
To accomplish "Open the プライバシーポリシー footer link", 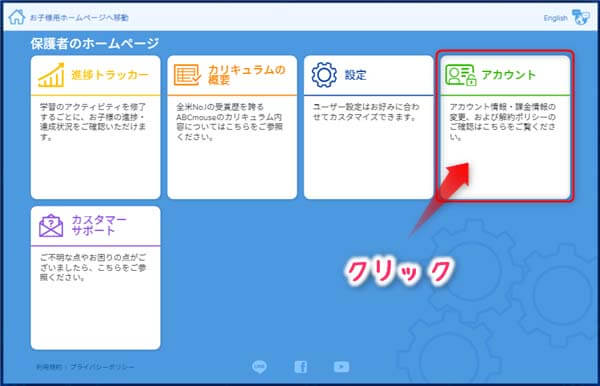I will pos(103,367).
